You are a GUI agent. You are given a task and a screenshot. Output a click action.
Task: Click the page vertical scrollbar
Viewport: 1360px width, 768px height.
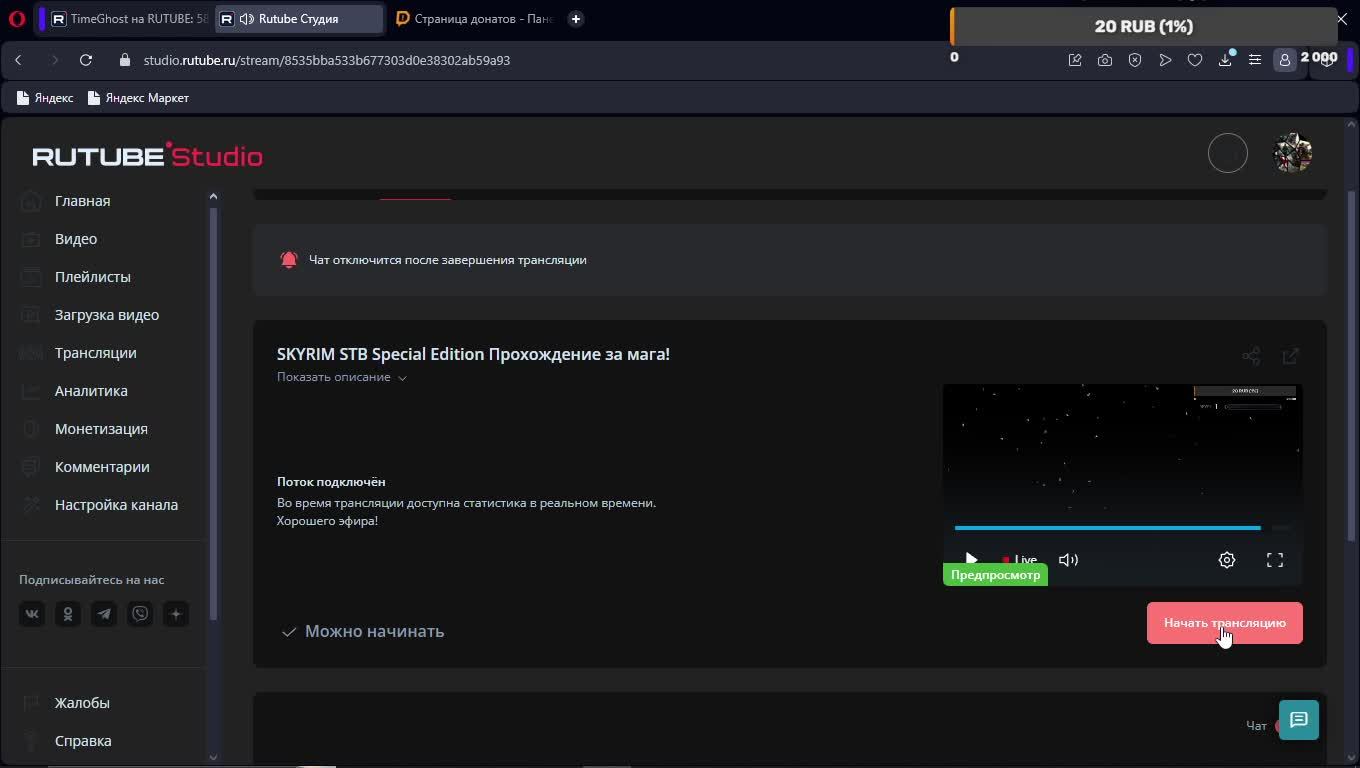point(1353,365)
